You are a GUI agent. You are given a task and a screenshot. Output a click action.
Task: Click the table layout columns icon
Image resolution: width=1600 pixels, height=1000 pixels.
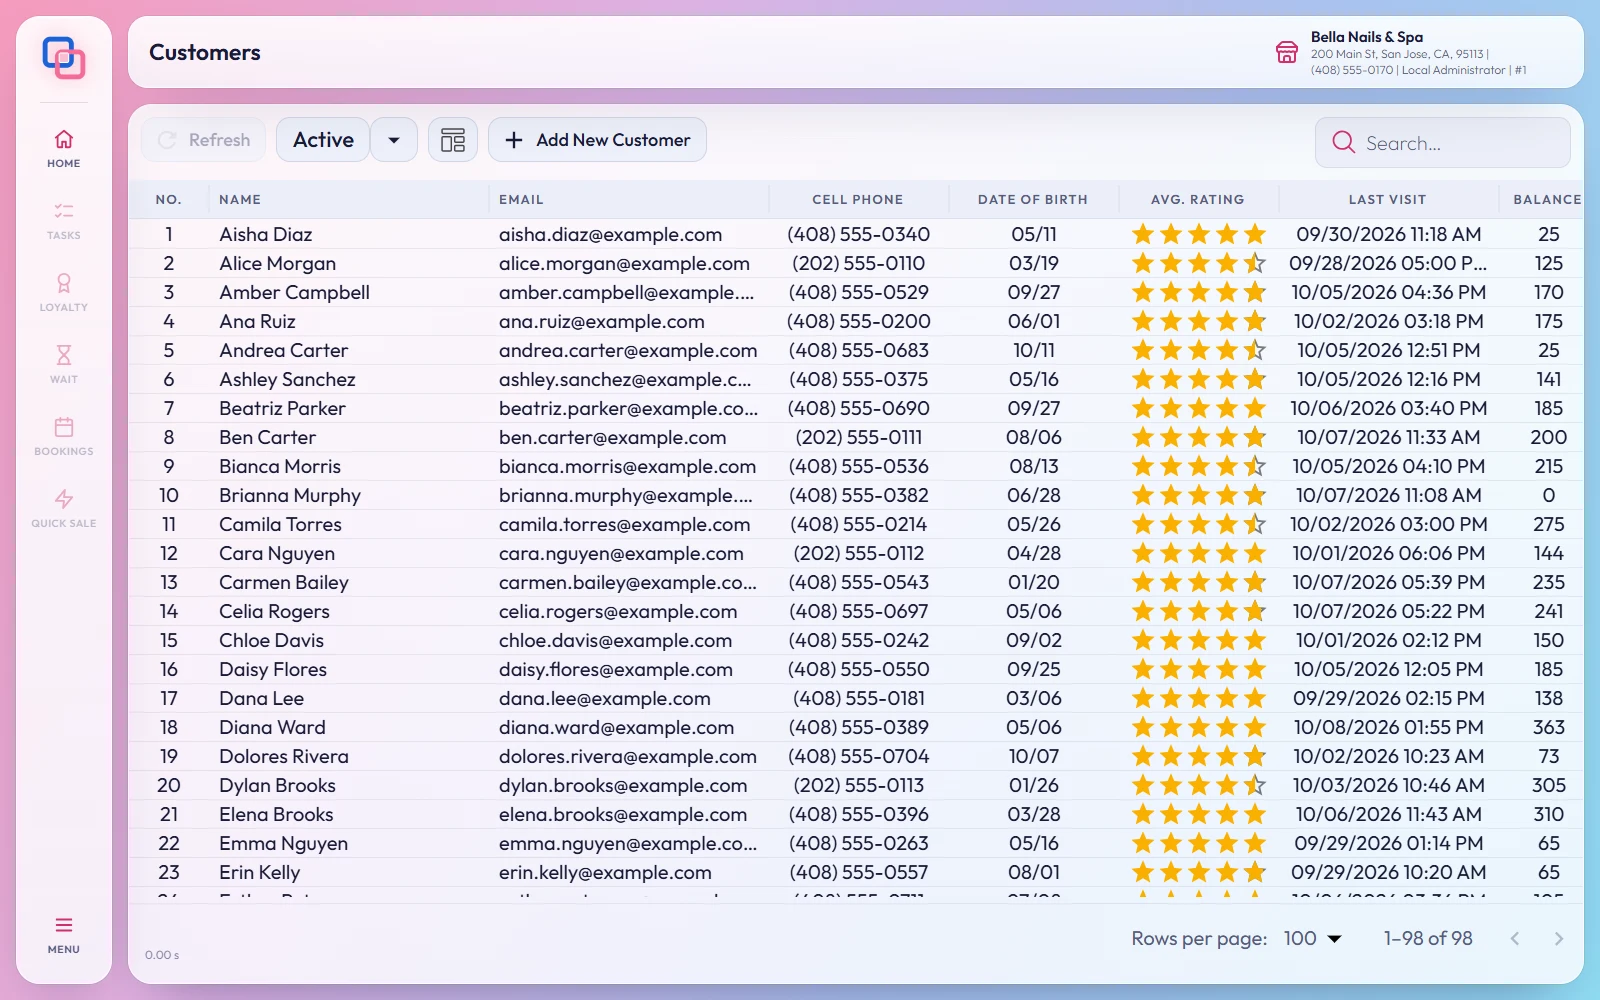point(453,140)
